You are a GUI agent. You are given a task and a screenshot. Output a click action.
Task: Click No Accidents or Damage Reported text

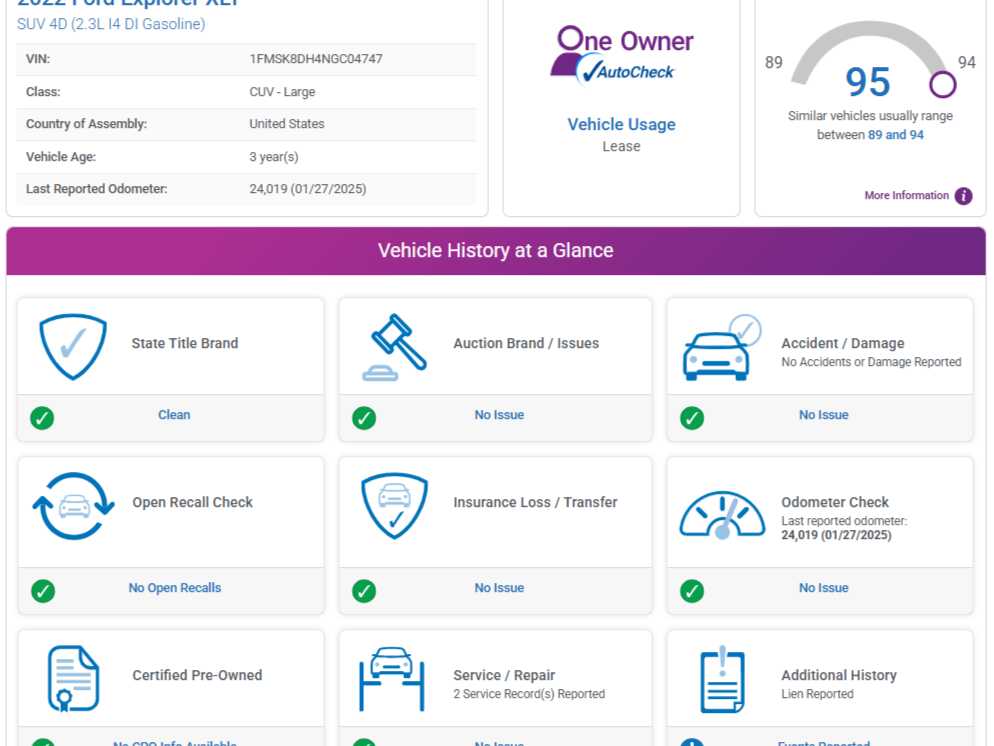point(871,362)
